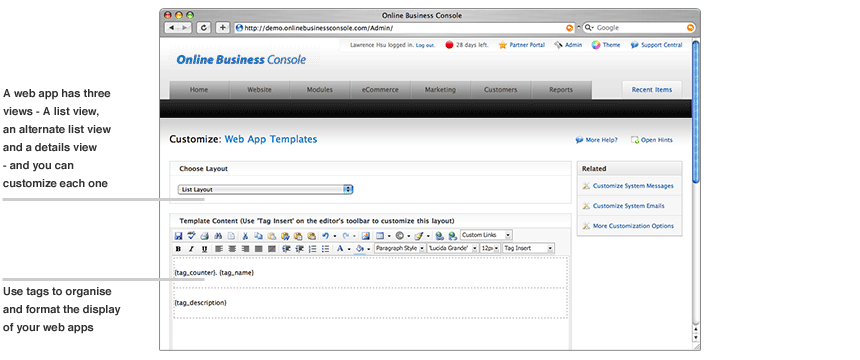Open the Tag Insert dropdown
The width and height of the screenshot is (860, 360).
coord(528,248)
